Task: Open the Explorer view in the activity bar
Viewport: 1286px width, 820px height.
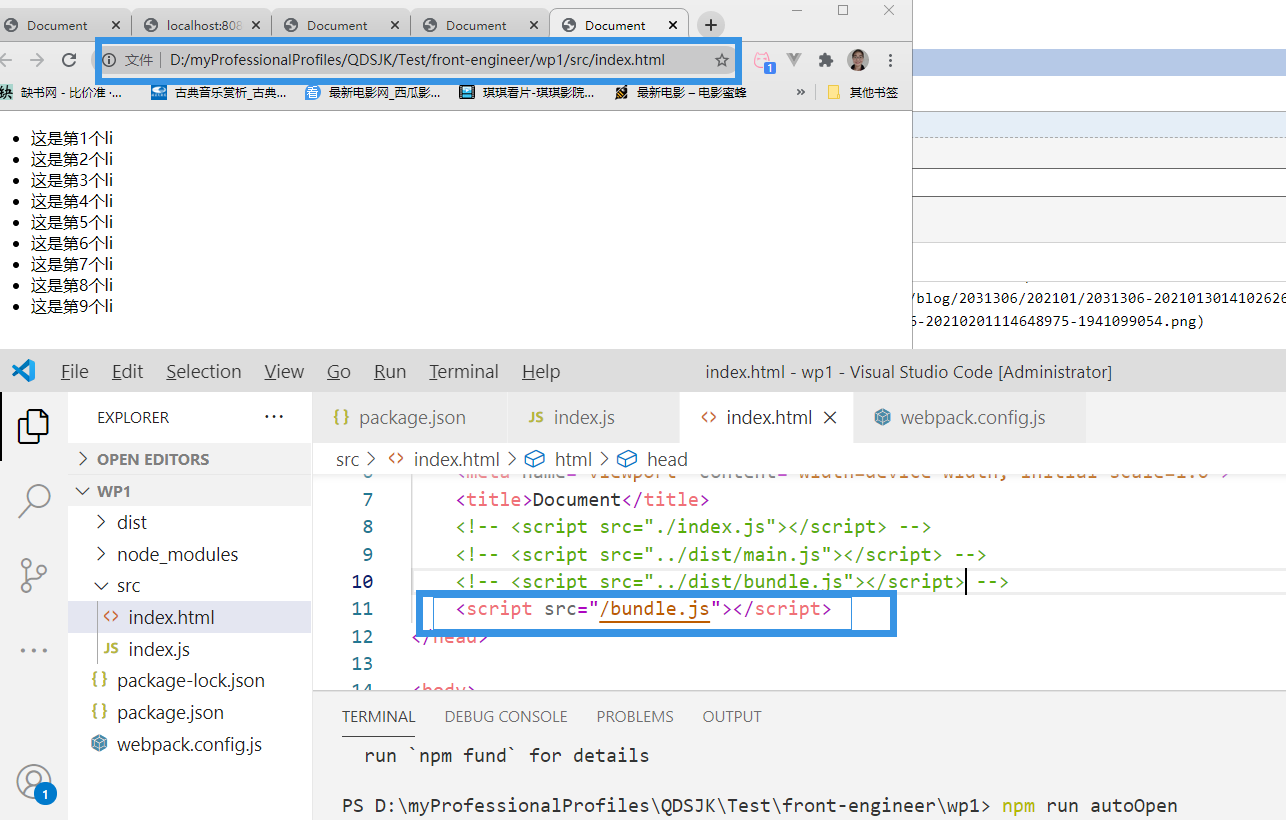Action: click(33, 426)
